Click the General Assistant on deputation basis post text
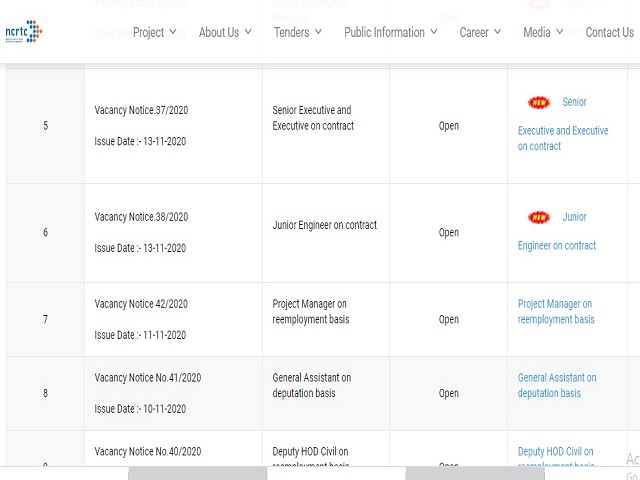Image resolution: width=640 pixels, height=480 pixels. [x=311, y=385]
